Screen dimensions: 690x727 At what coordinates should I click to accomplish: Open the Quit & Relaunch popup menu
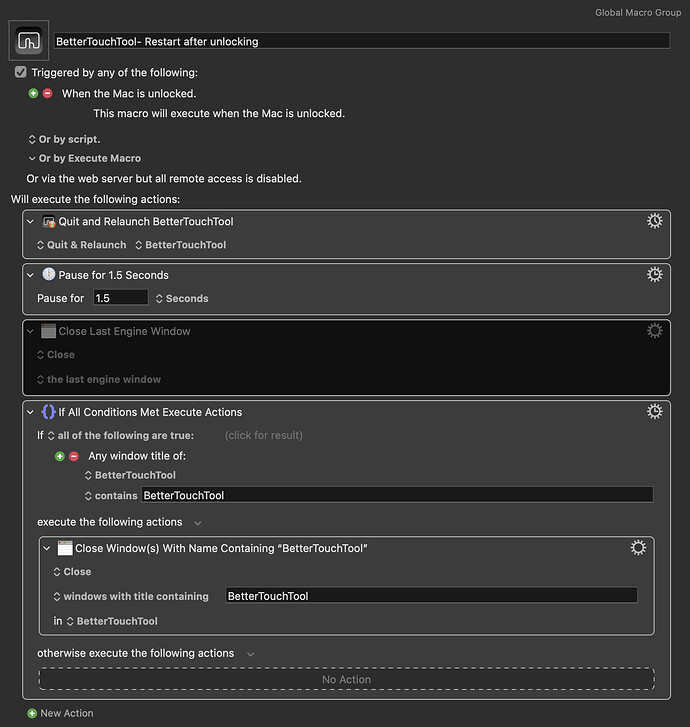pyautogui.click(x=82, y=245)
